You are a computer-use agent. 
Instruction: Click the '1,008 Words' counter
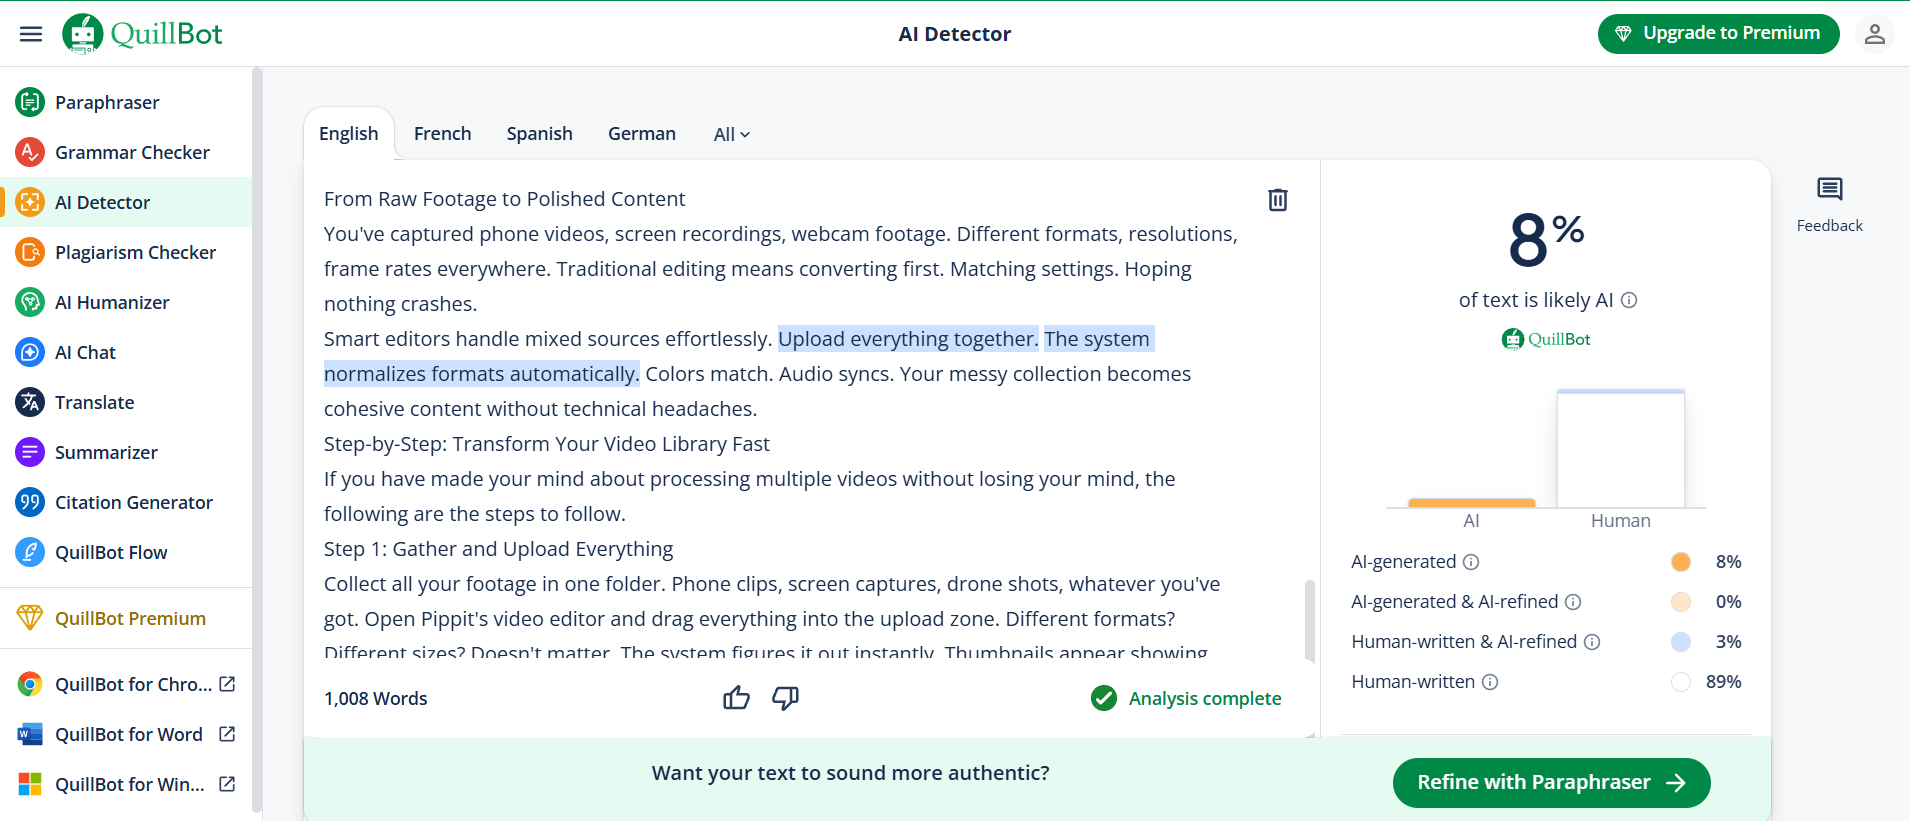376,698
